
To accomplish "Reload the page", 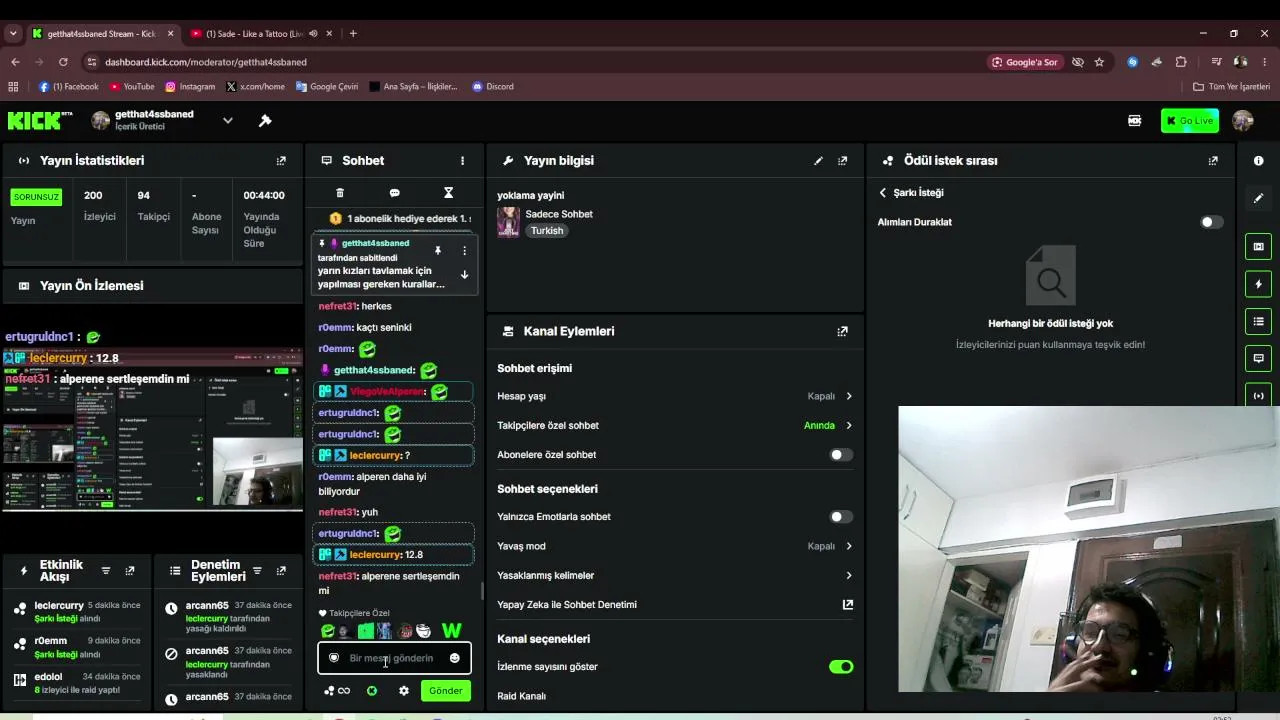I will [63, 62].
